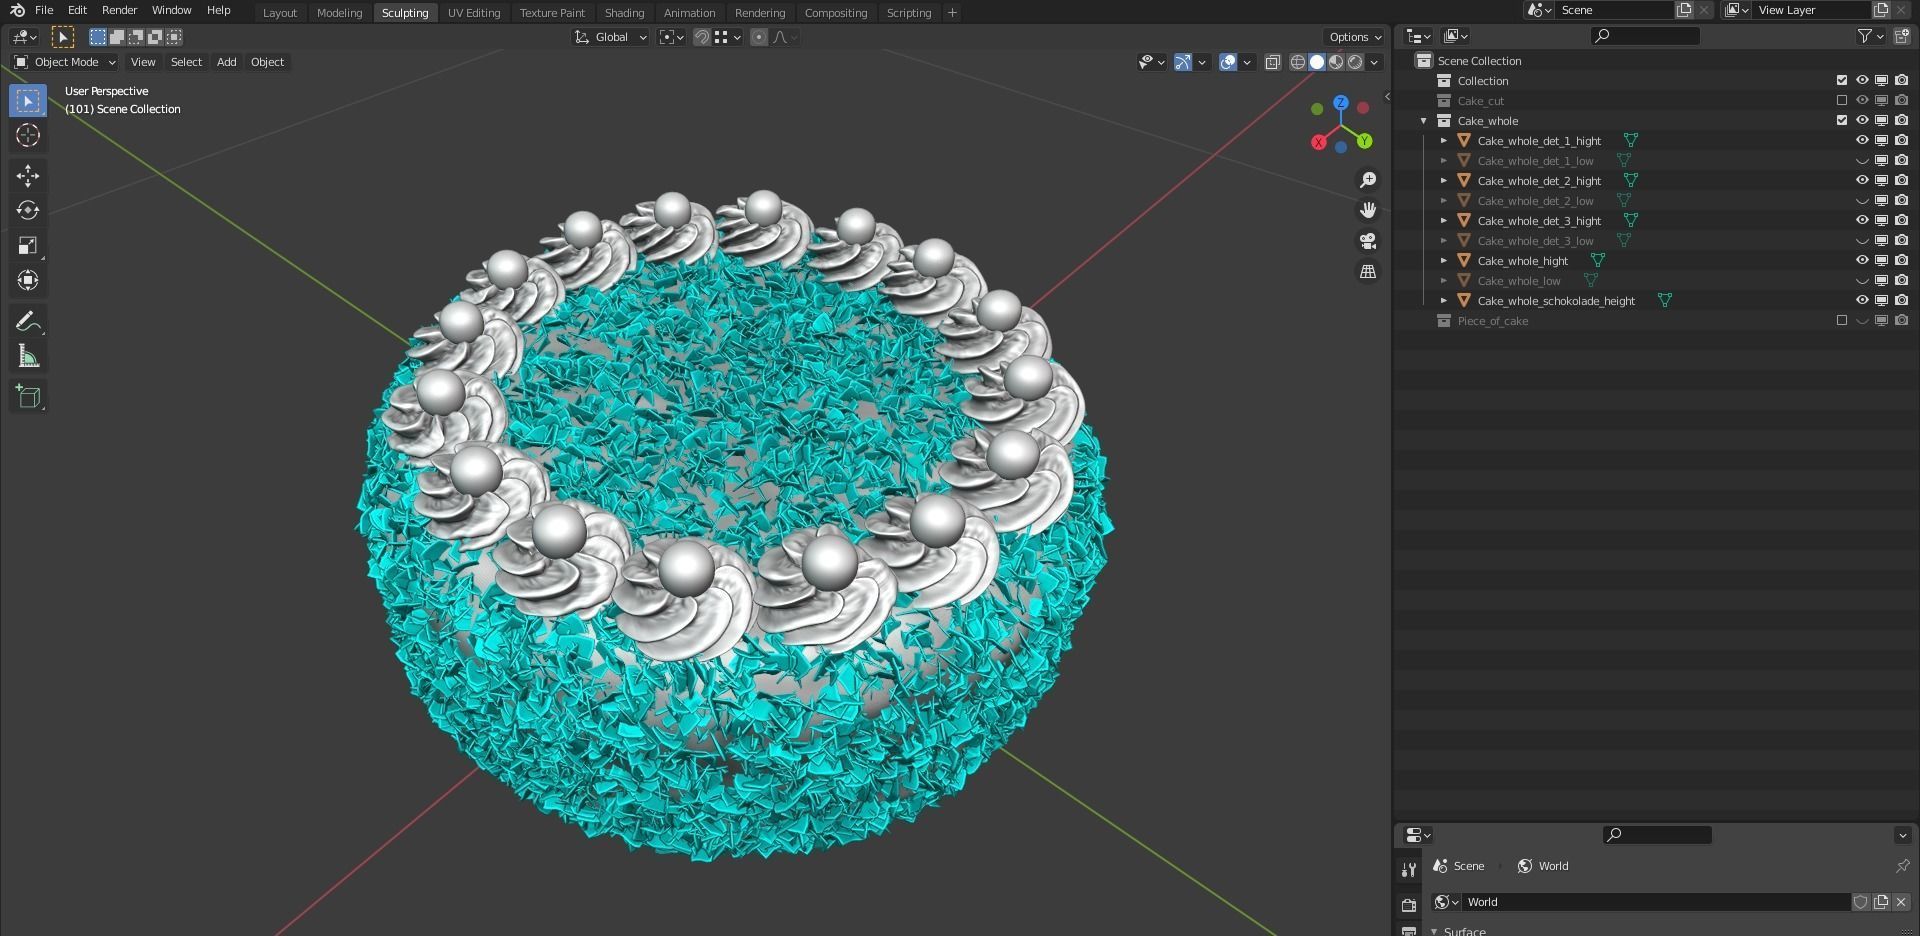This screenshot has width=1920, height=936.
Task: Open viewport shading options dropdown
Action: (x=1375, y=62)
